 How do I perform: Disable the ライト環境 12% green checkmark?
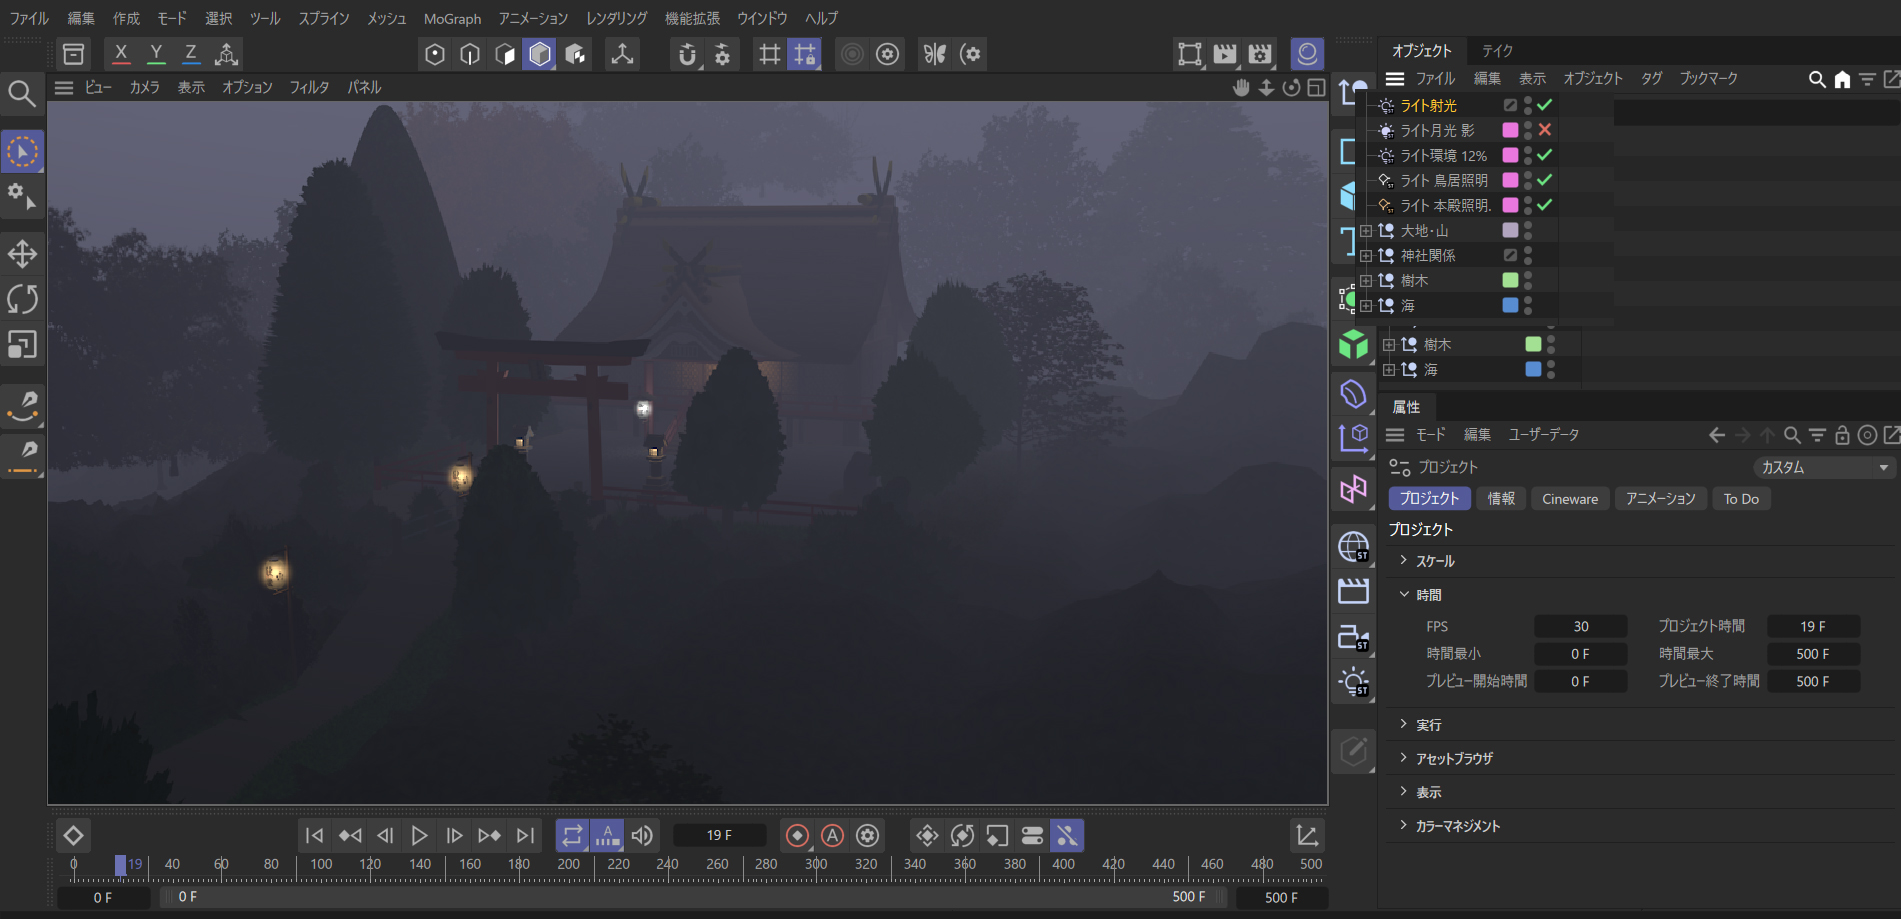(1545, 155)
